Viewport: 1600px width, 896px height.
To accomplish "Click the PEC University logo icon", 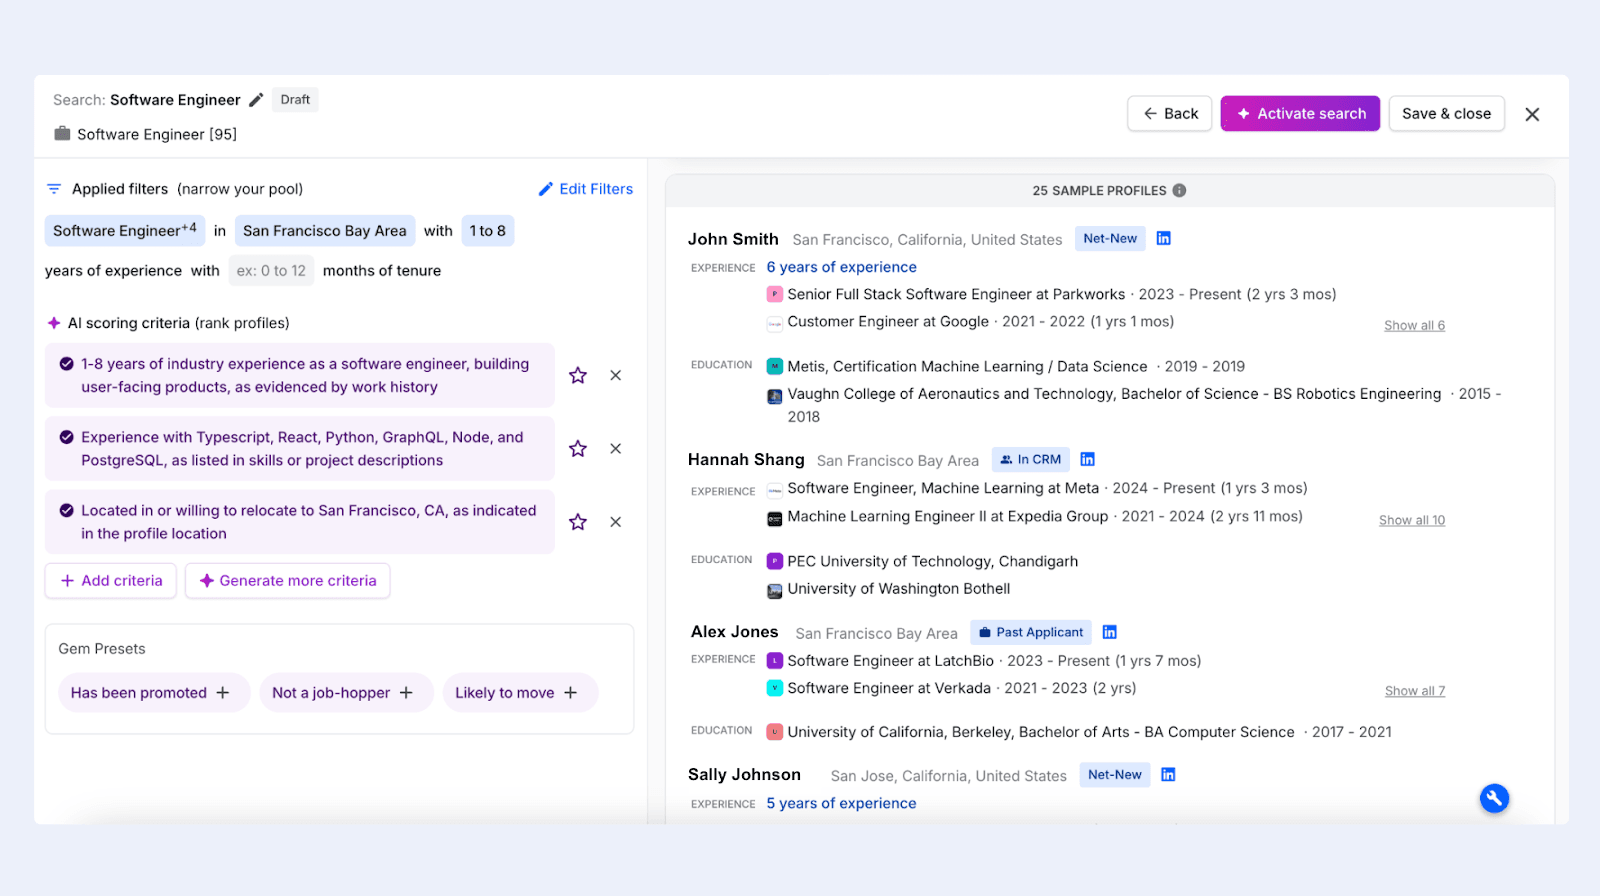I will (775, 561).
